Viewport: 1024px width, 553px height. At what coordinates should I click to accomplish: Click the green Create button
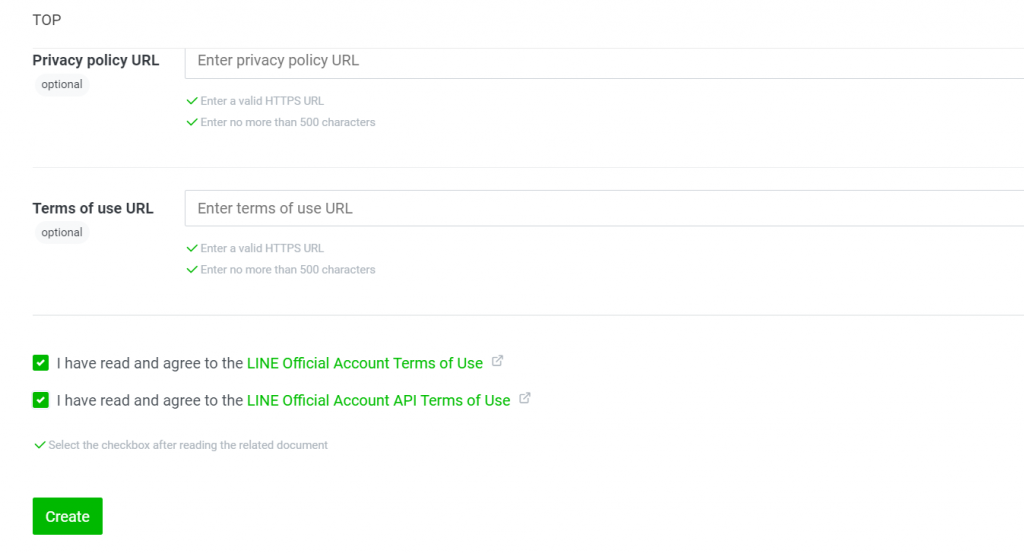pyautogui.click(x=67, y=516)
